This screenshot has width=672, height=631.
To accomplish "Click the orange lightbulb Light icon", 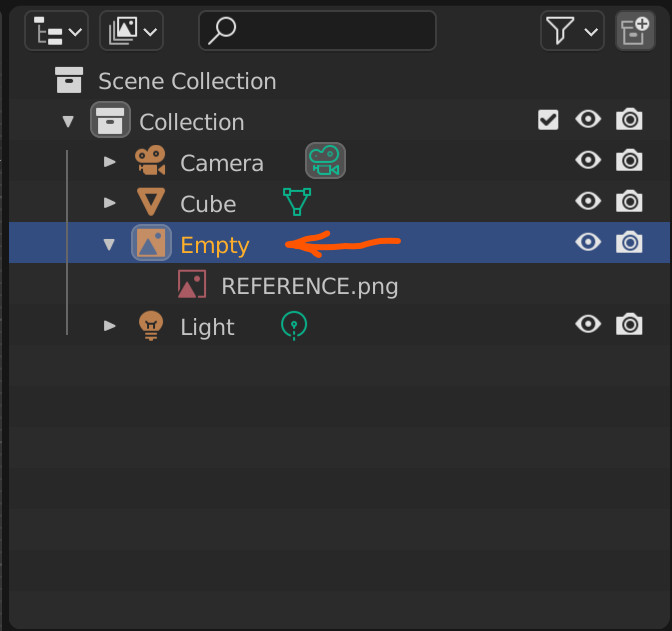I will click(x=151, y=326).
